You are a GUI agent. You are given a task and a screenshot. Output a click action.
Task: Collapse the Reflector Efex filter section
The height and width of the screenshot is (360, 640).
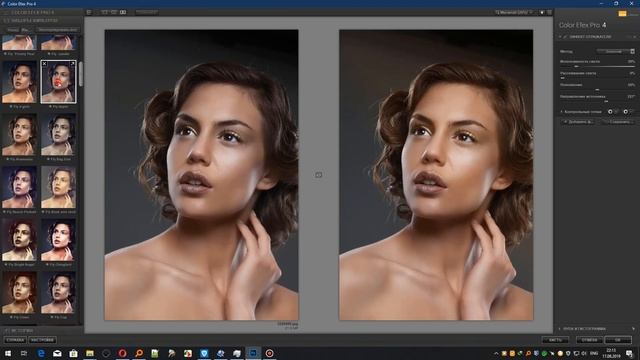pos(560,37)
